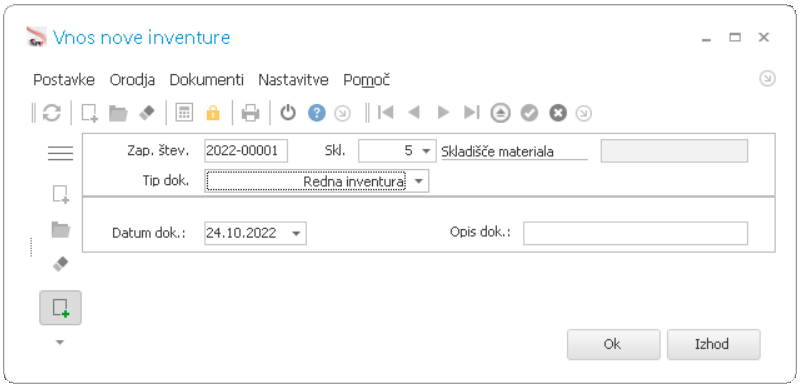
Task: Open help via blue question icon
Action: pos(316,113)
